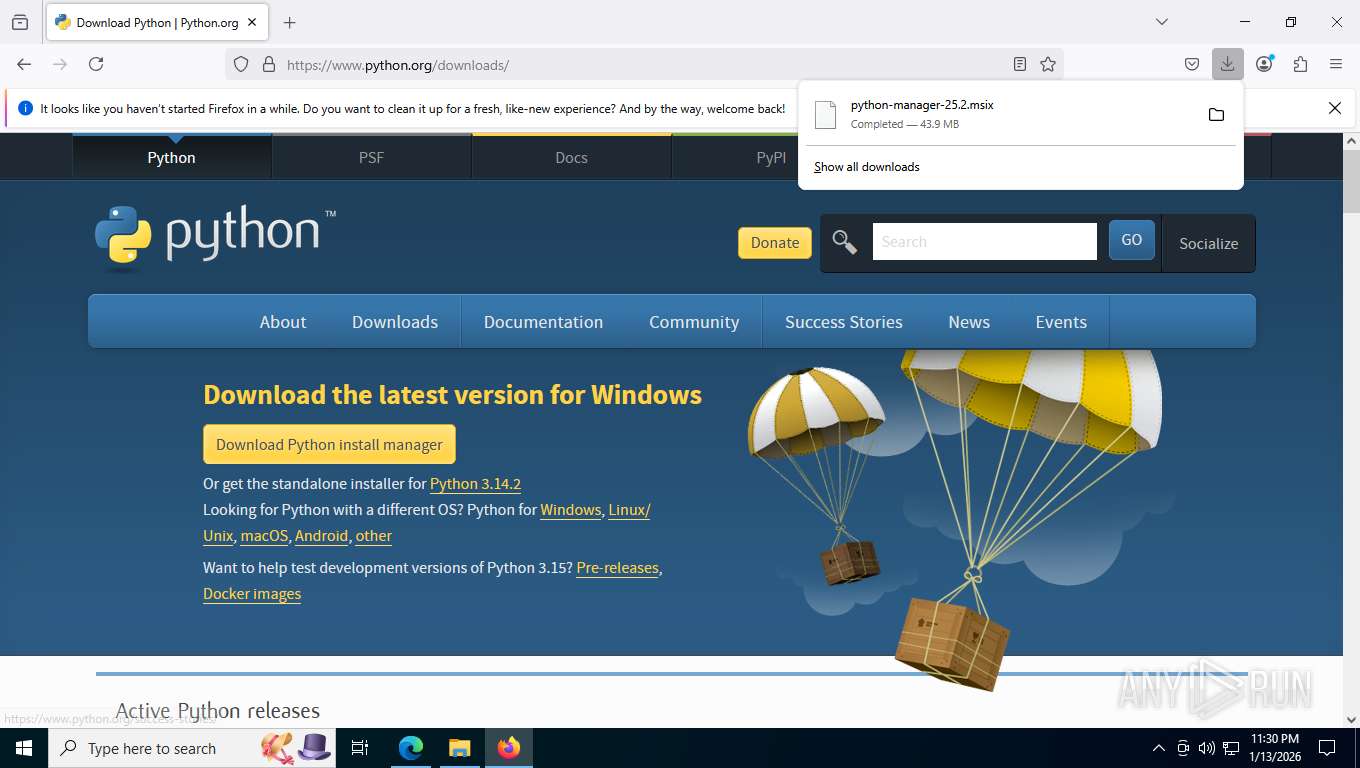Switch to the PyPI top tab
This screenshot has width=1360, height=768.
[771, 157]
